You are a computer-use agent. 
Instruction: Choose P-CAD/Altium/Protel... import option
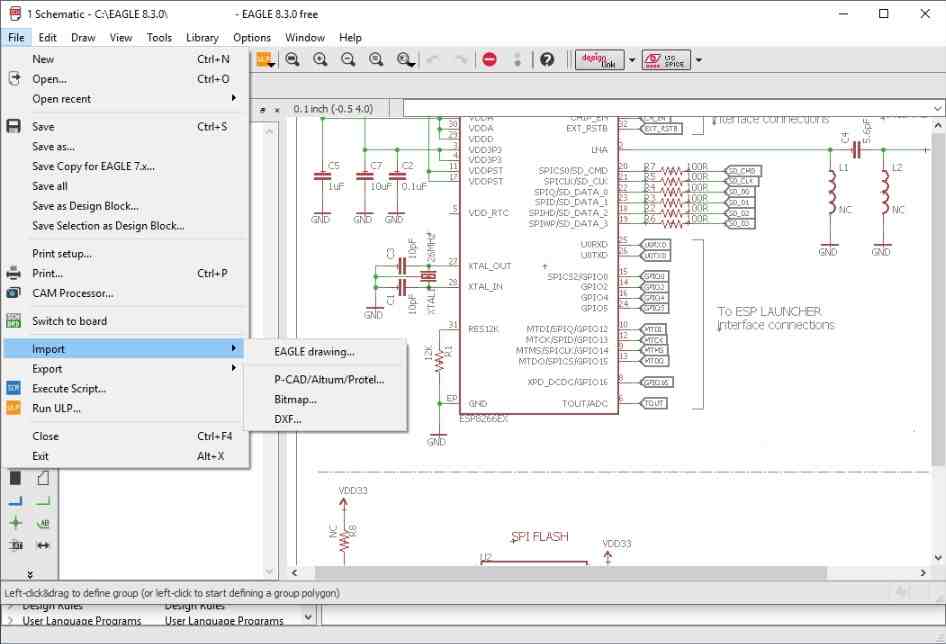pyautogui.click(x=326, y=380)
